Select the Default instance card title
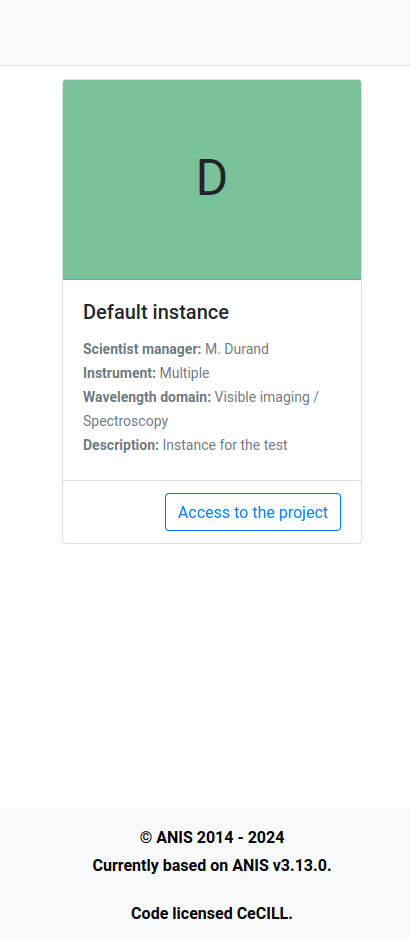This screenshot has height=939, width=411. (156, 312)
